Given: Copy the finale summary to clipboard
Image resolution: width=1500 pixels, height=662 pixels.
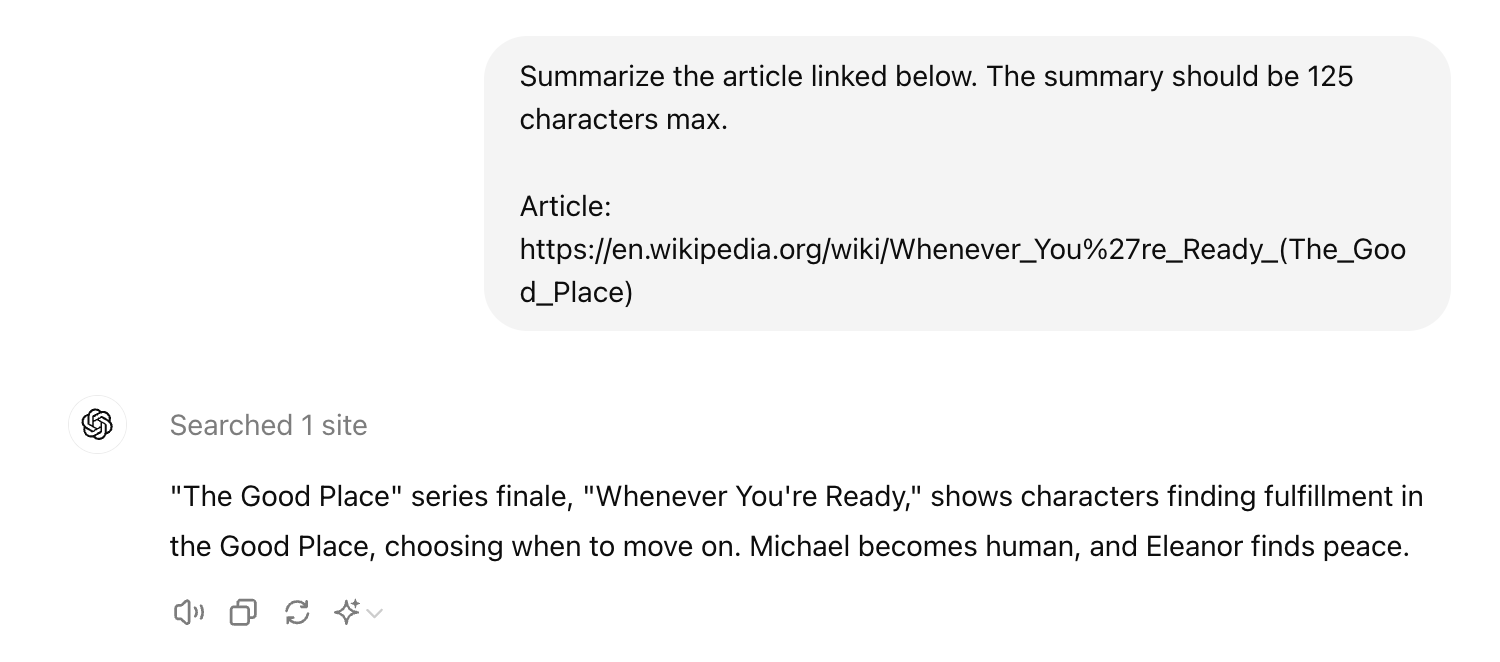Looking at the screenshot, I should 242,612.
